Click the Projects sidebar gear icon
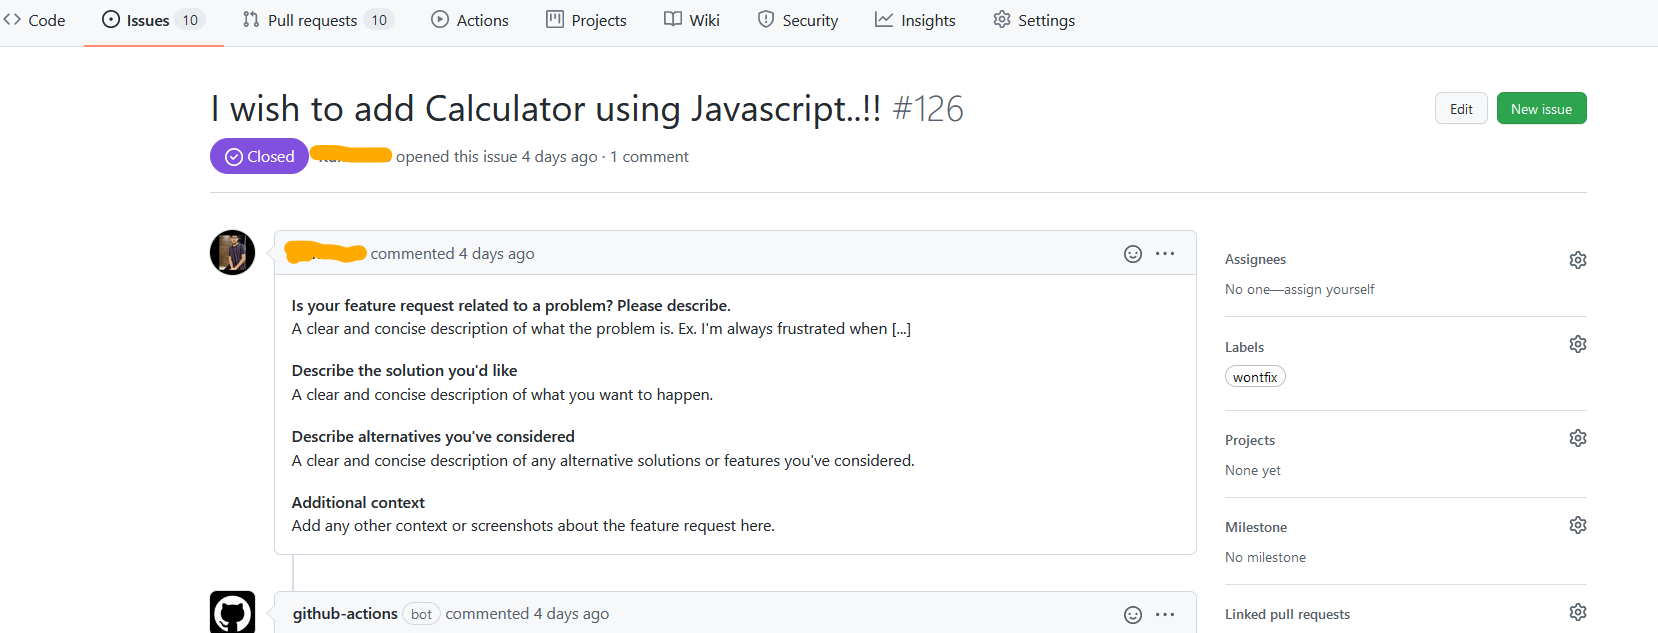This screenshot has width=1658, height=633. pyautogui.click(x=1578, y=438)
